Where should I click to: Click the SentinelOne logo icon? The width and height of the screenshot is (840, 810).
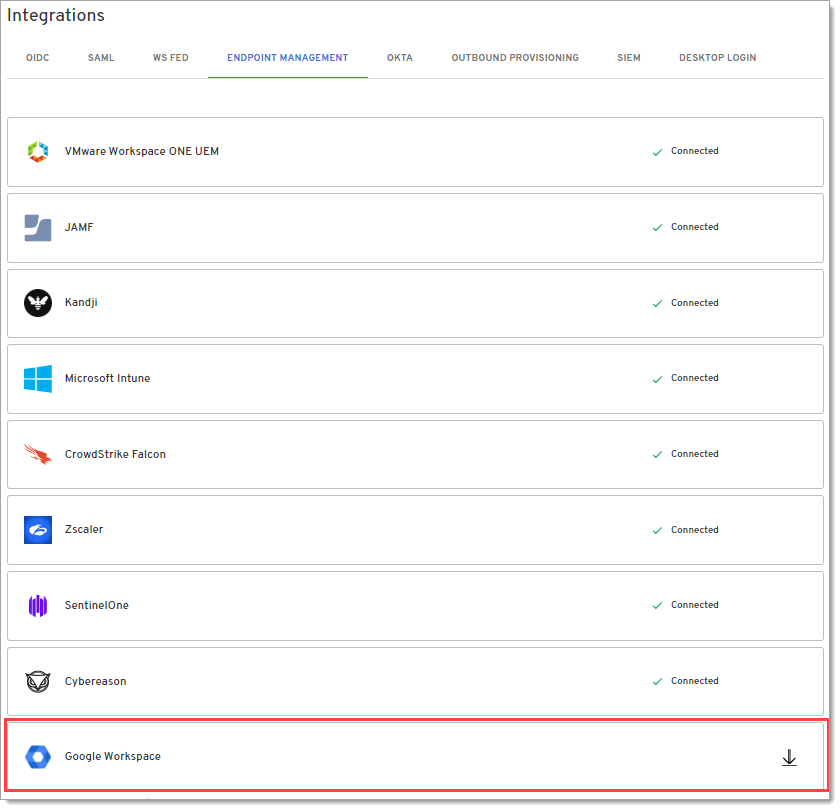coord(38,606)
